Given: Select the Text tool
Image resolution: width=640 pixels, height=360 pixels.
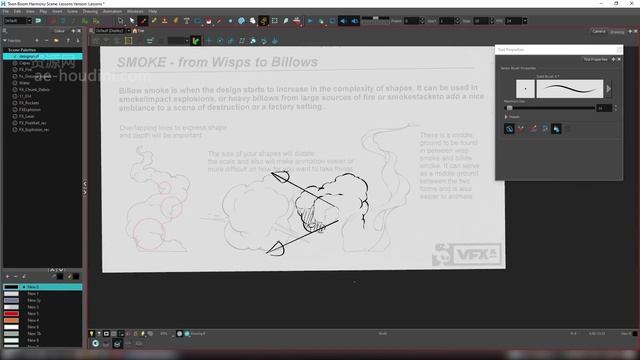Looking at the screenshot, I should point(187,20).
